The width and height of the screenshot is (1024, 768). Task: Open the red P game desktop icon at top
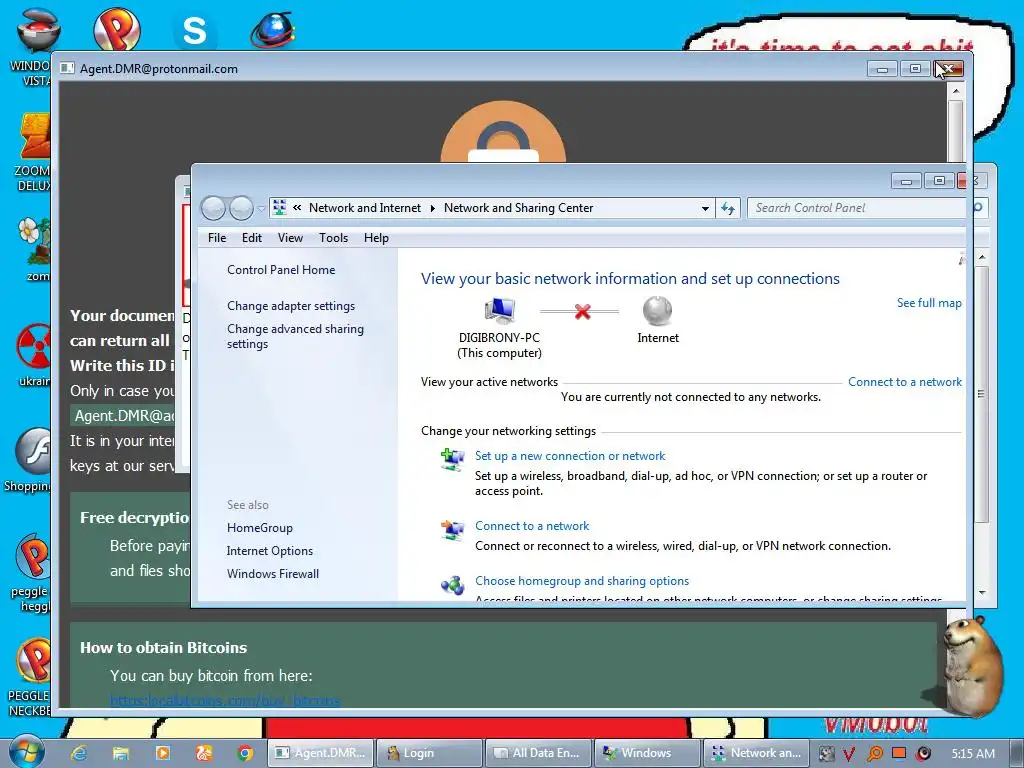116,29
